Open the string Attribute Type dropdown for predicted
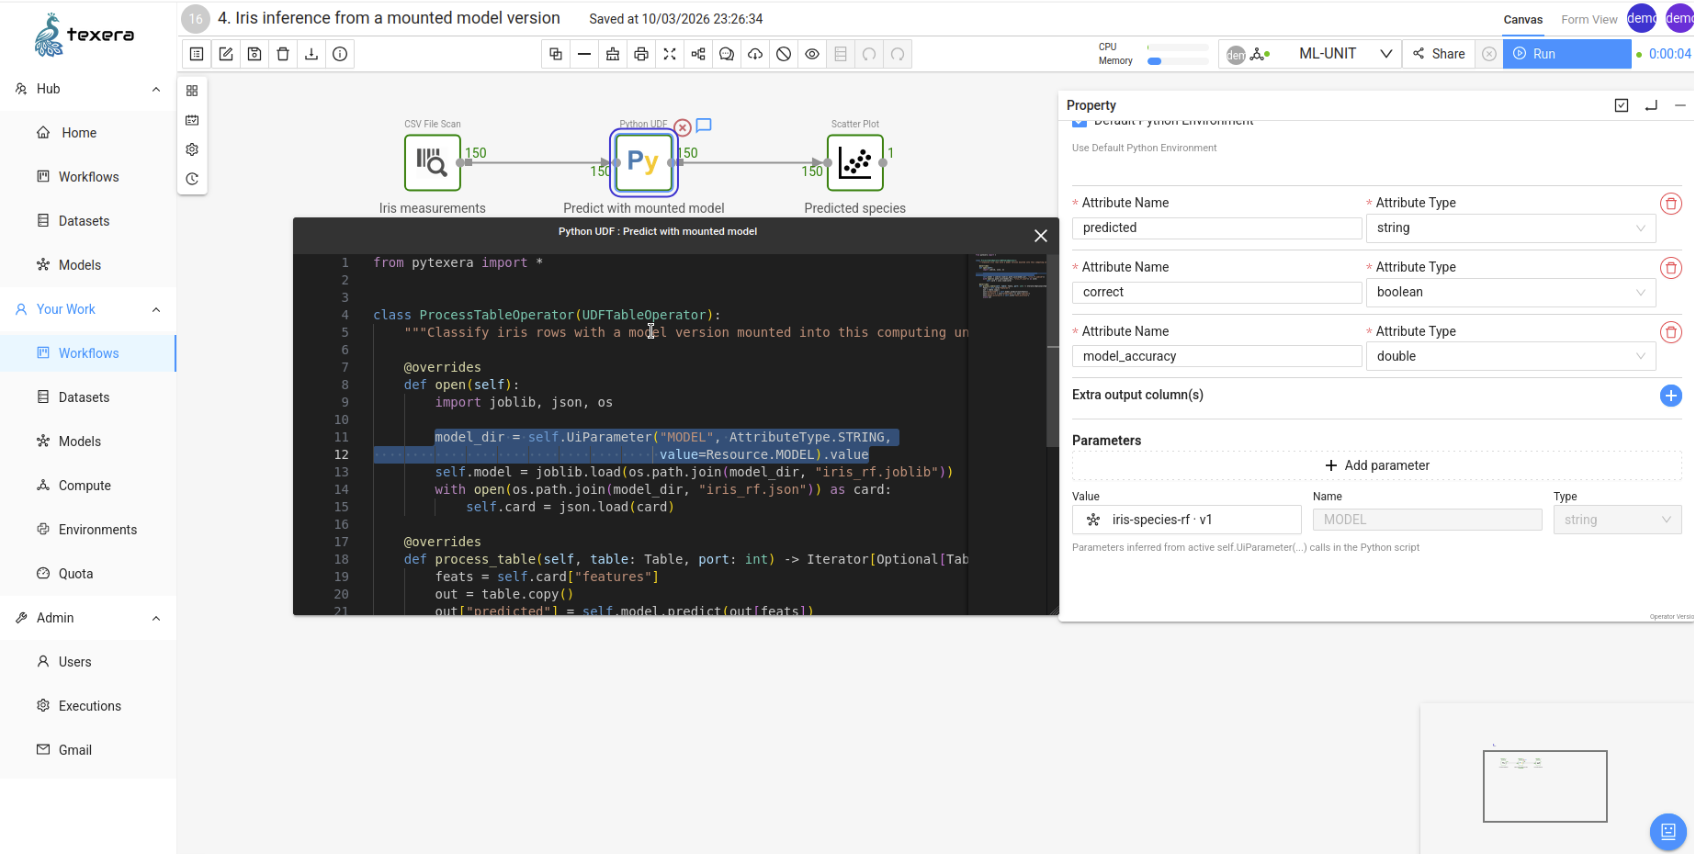Screen dimensions: 1694x854 (1510, 228)
